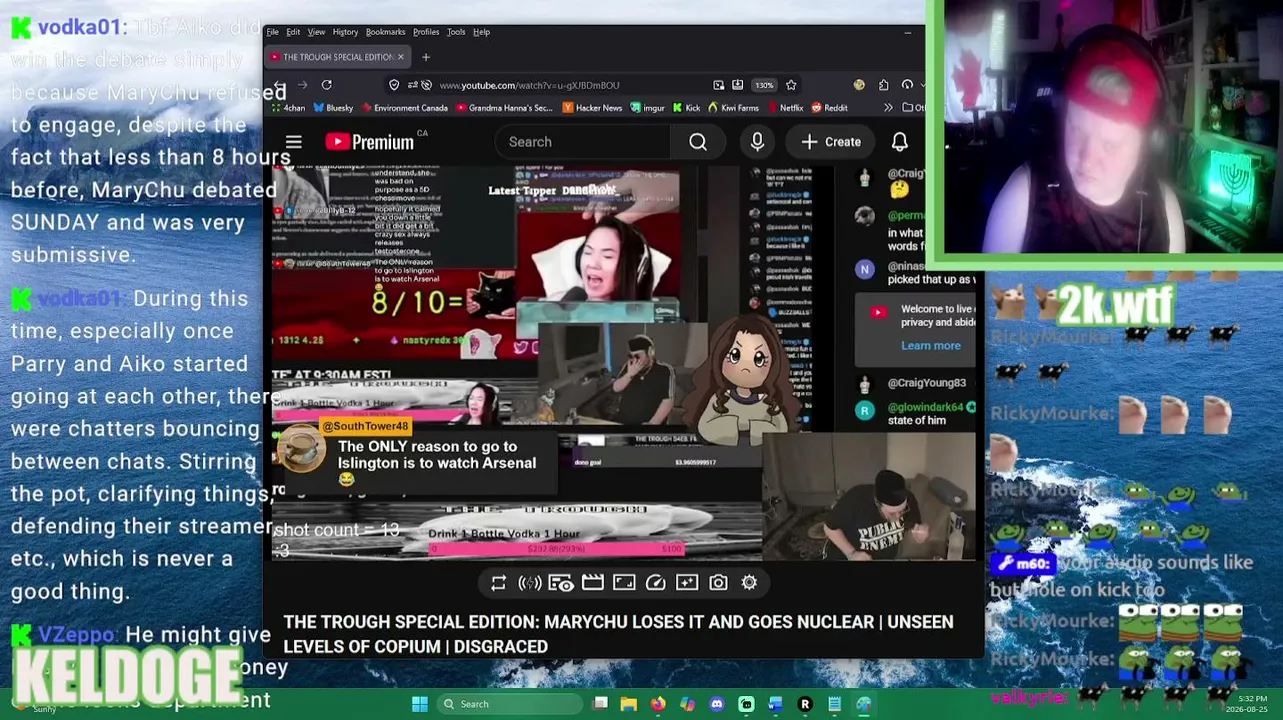Open the site permissions icon in address bar
Viewport: 1283px width, 720px height.
point(412,85)
